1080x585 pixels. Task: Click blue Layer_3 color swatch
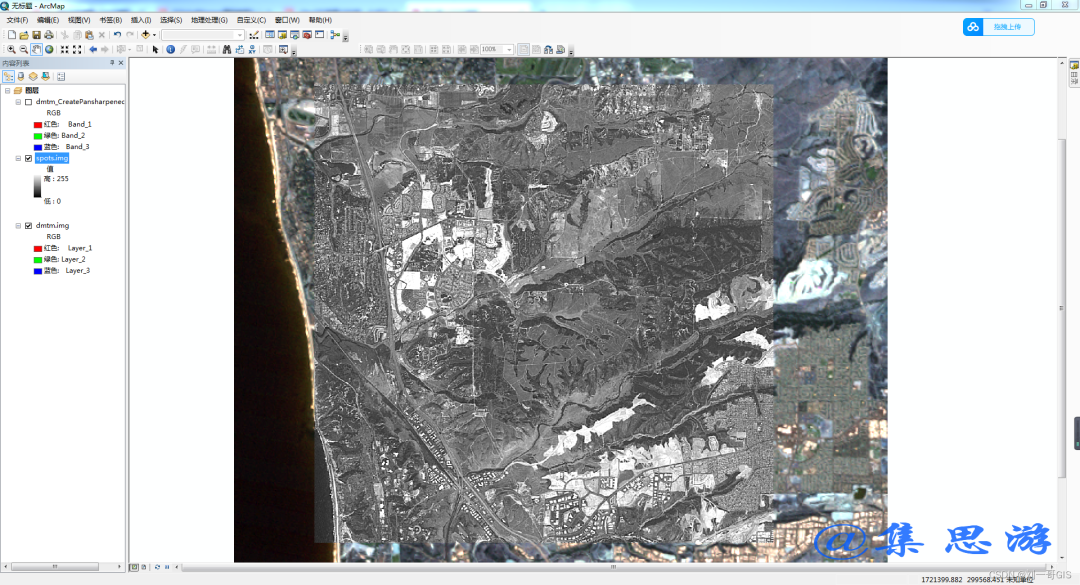coord(38,271)
